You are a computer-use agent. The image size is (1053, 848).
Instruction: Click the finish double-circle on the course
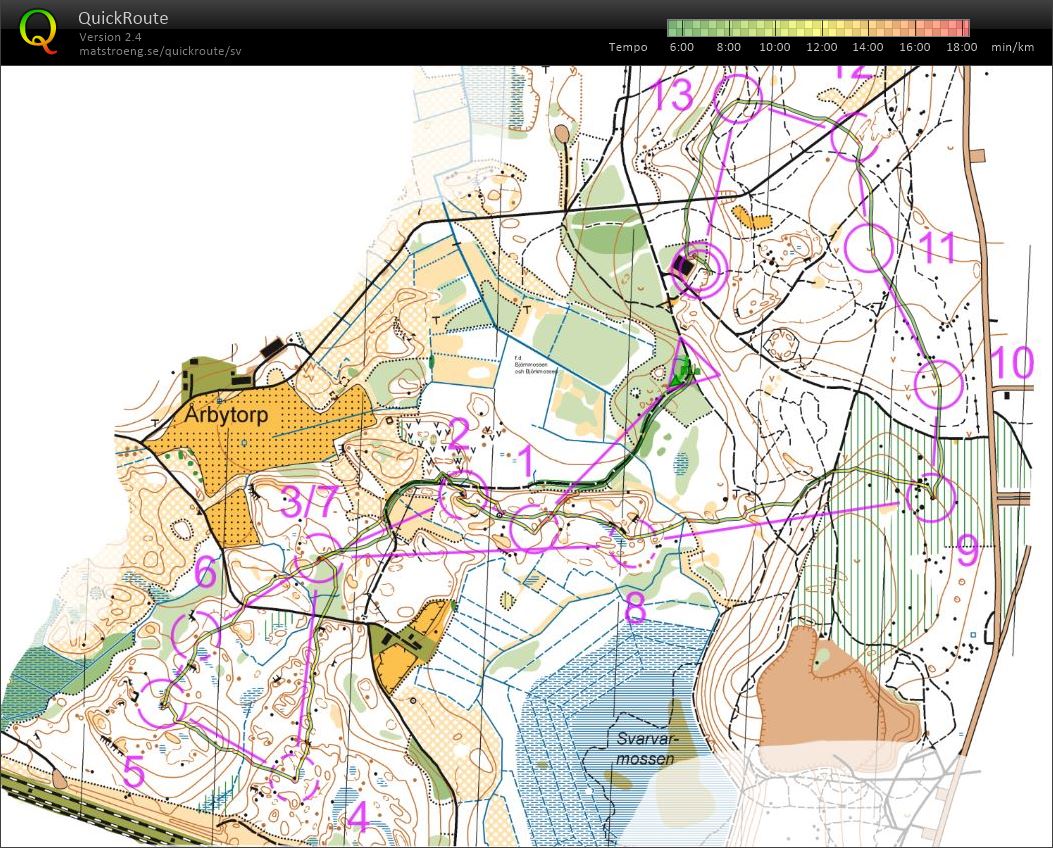pyautogui.click(x=700, y=270)
